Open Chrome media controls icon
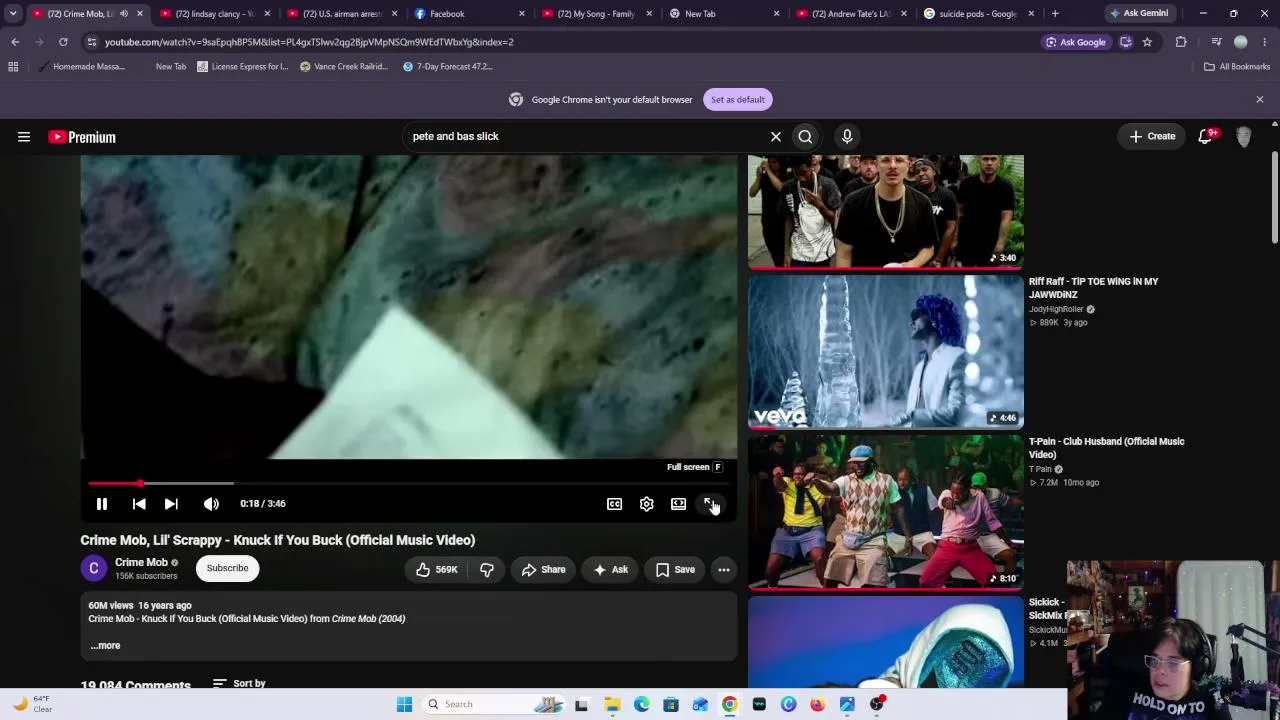This screenshot has height=720, width=1280. (x=1216, y=42)
